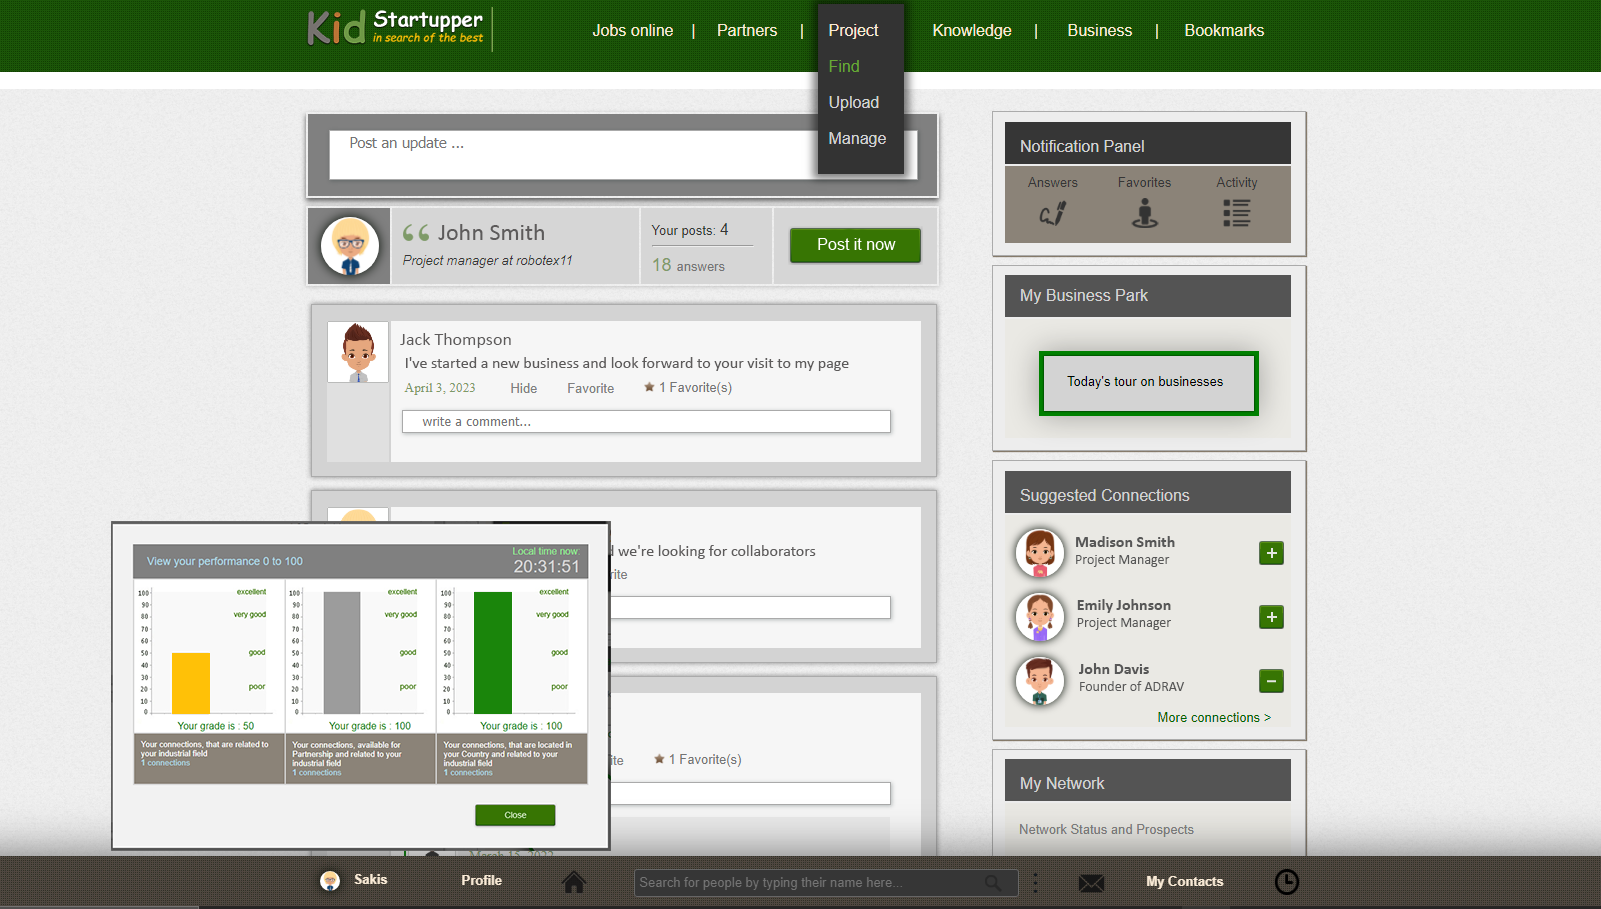The width and height of the screenshot is (1601, 909).
Task: Open the Business menu
Action: click(1100, 31)
